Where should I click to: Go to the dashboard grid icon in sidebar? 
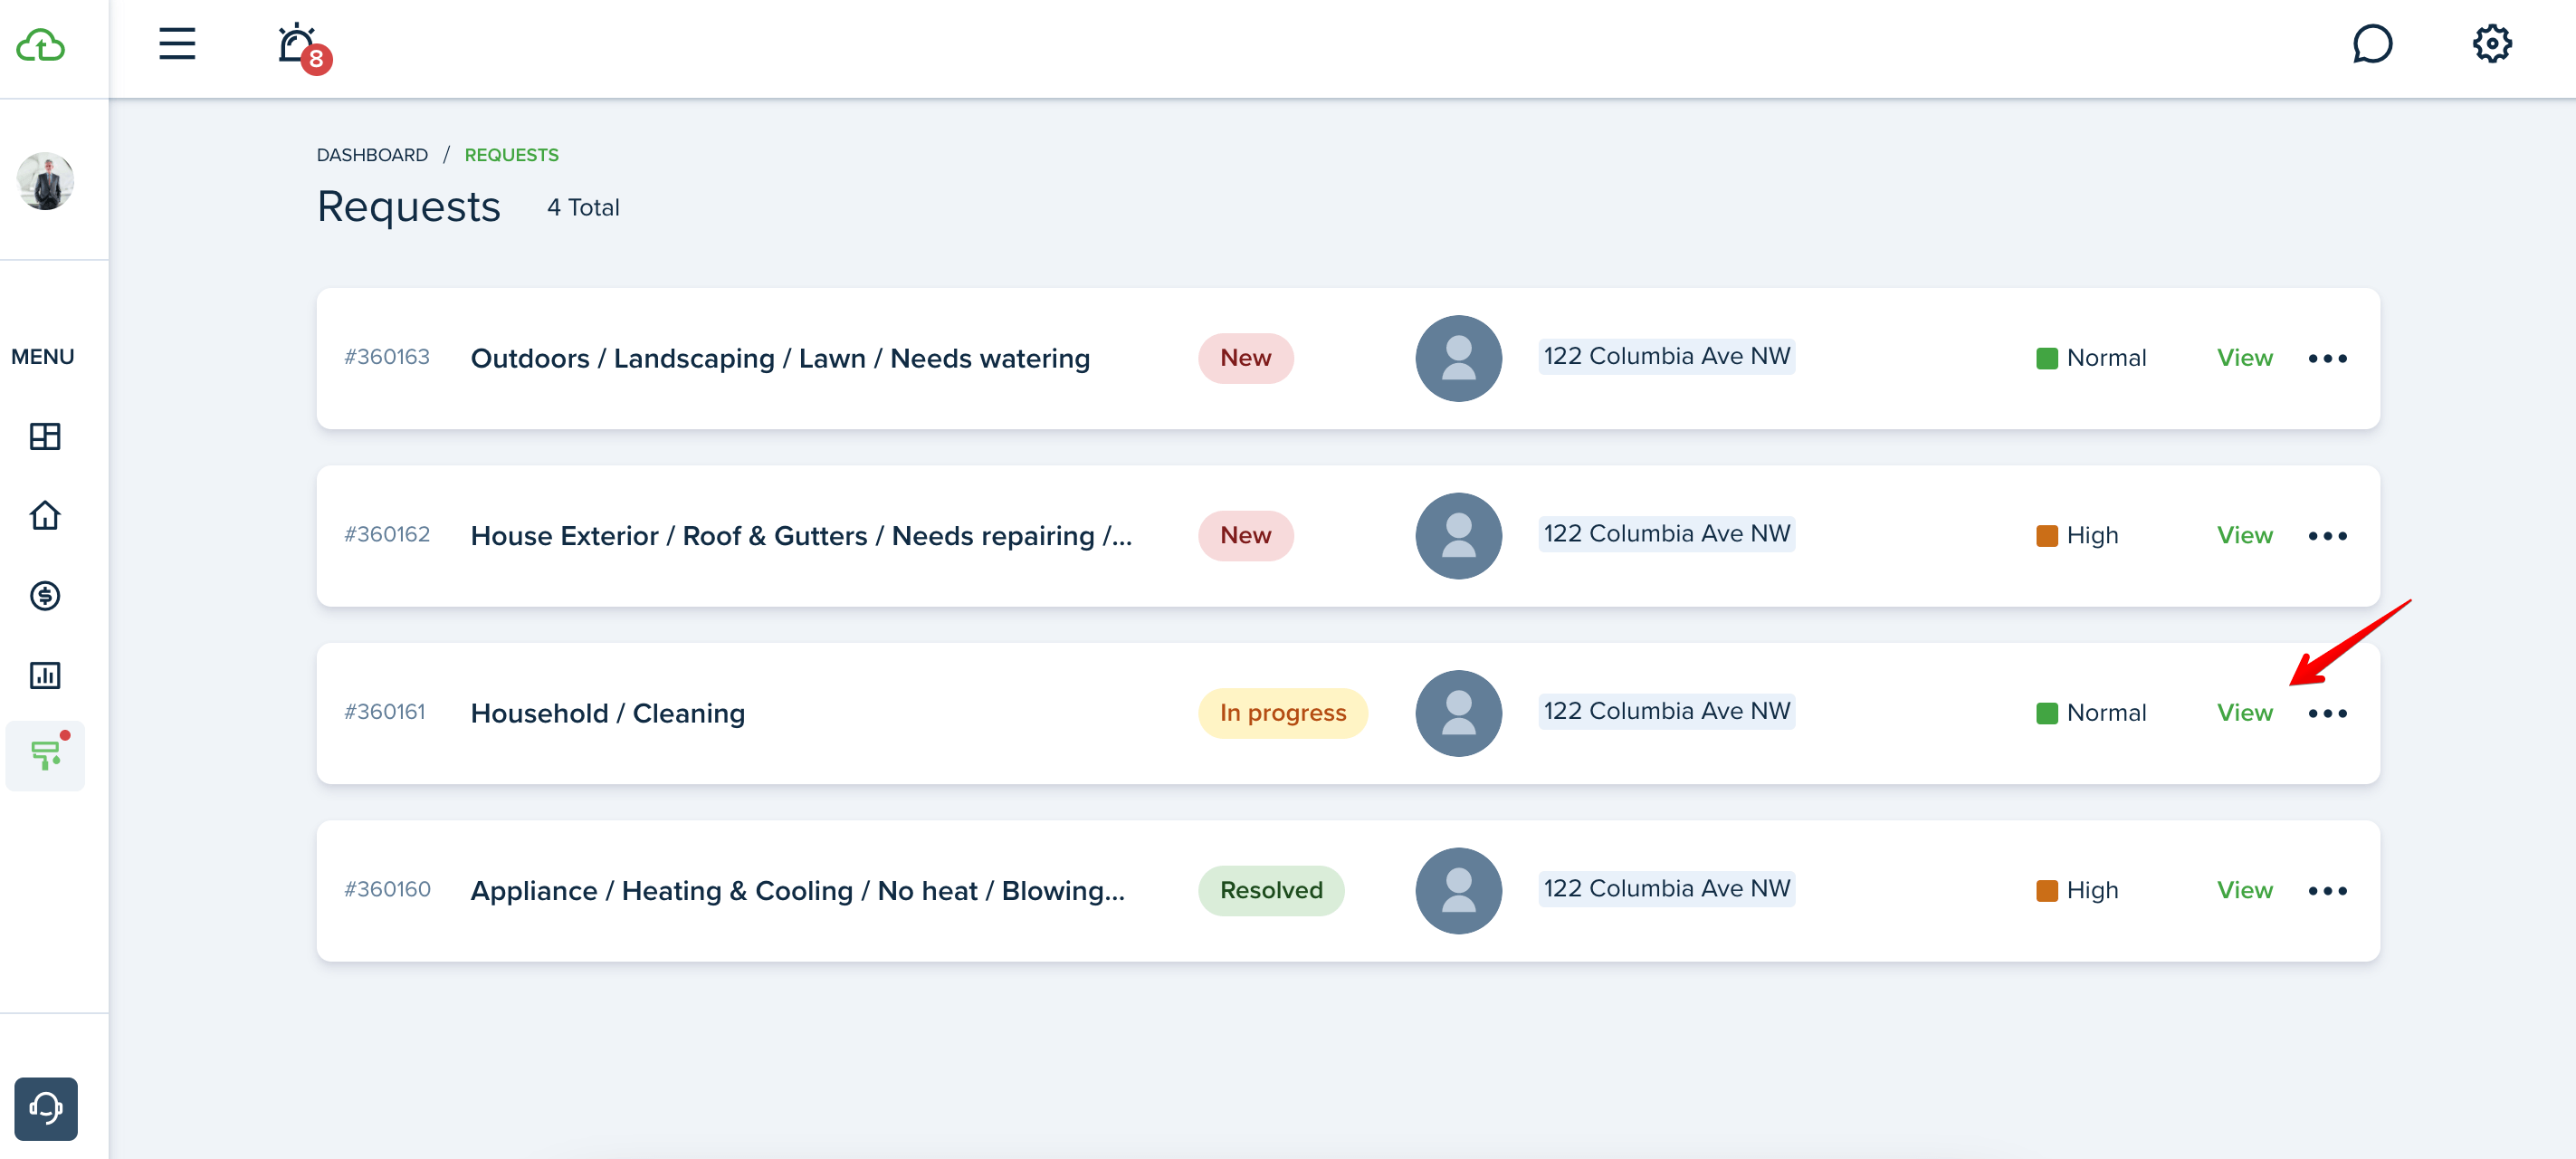[45, 436]
